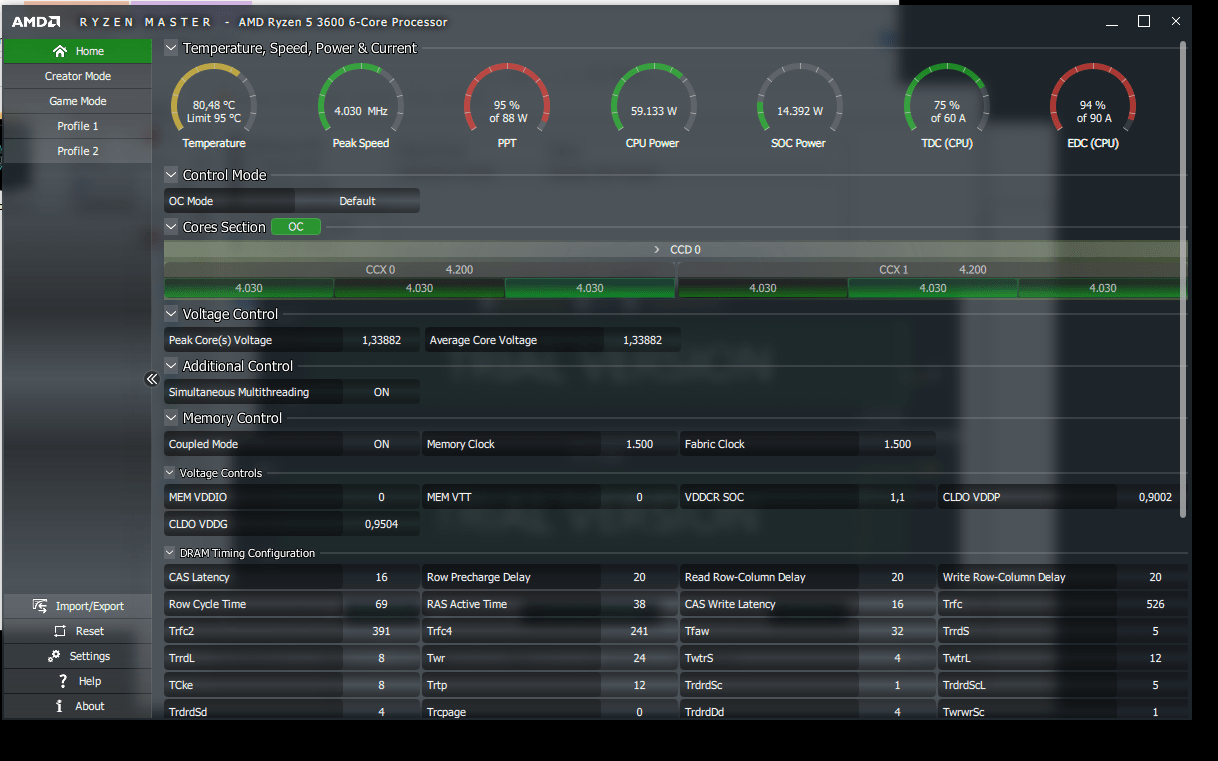Collapse the Voltage Controls subsection
Image resolution: width=1218 pixels, height=761 pixels.
pyautogui.click(x=170, y=473)
